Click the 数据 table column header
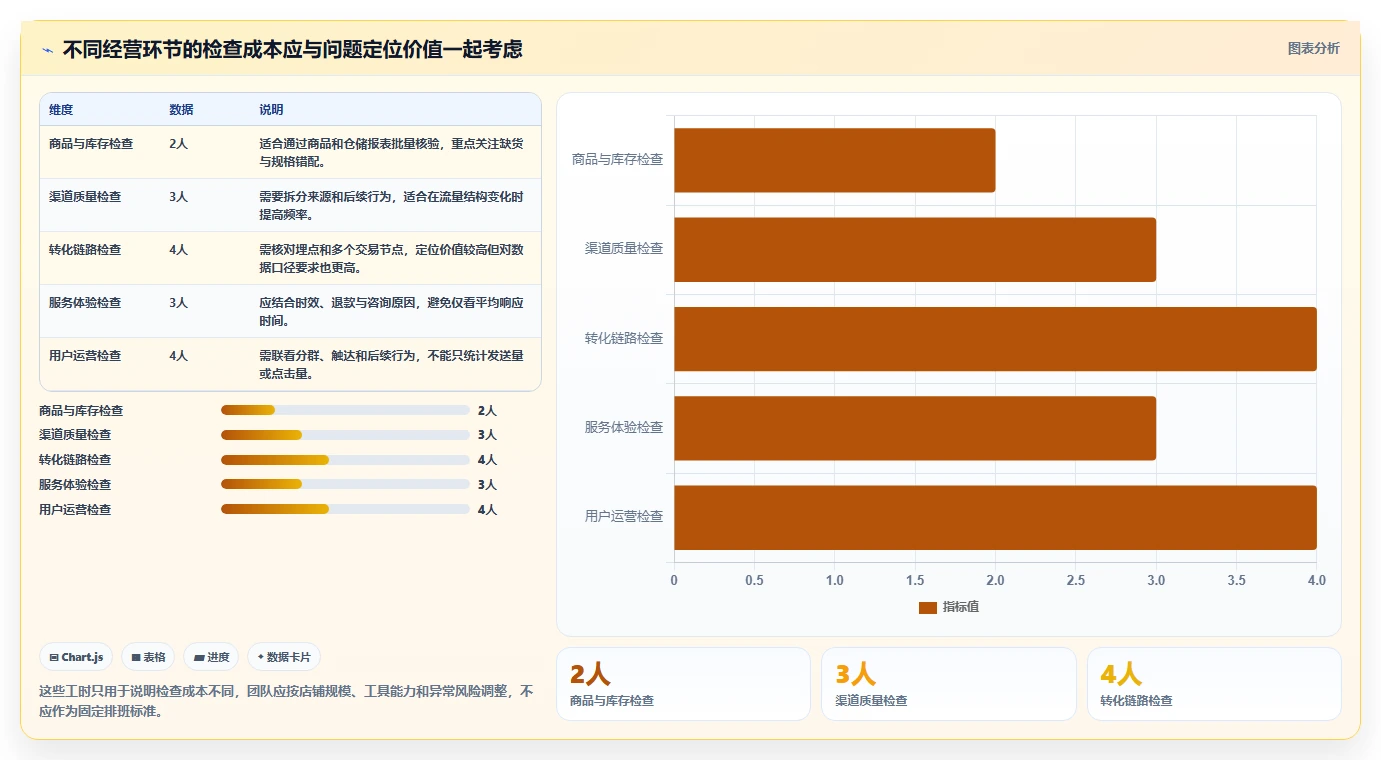The image size is (1381, 760). (x=181, y=110)
